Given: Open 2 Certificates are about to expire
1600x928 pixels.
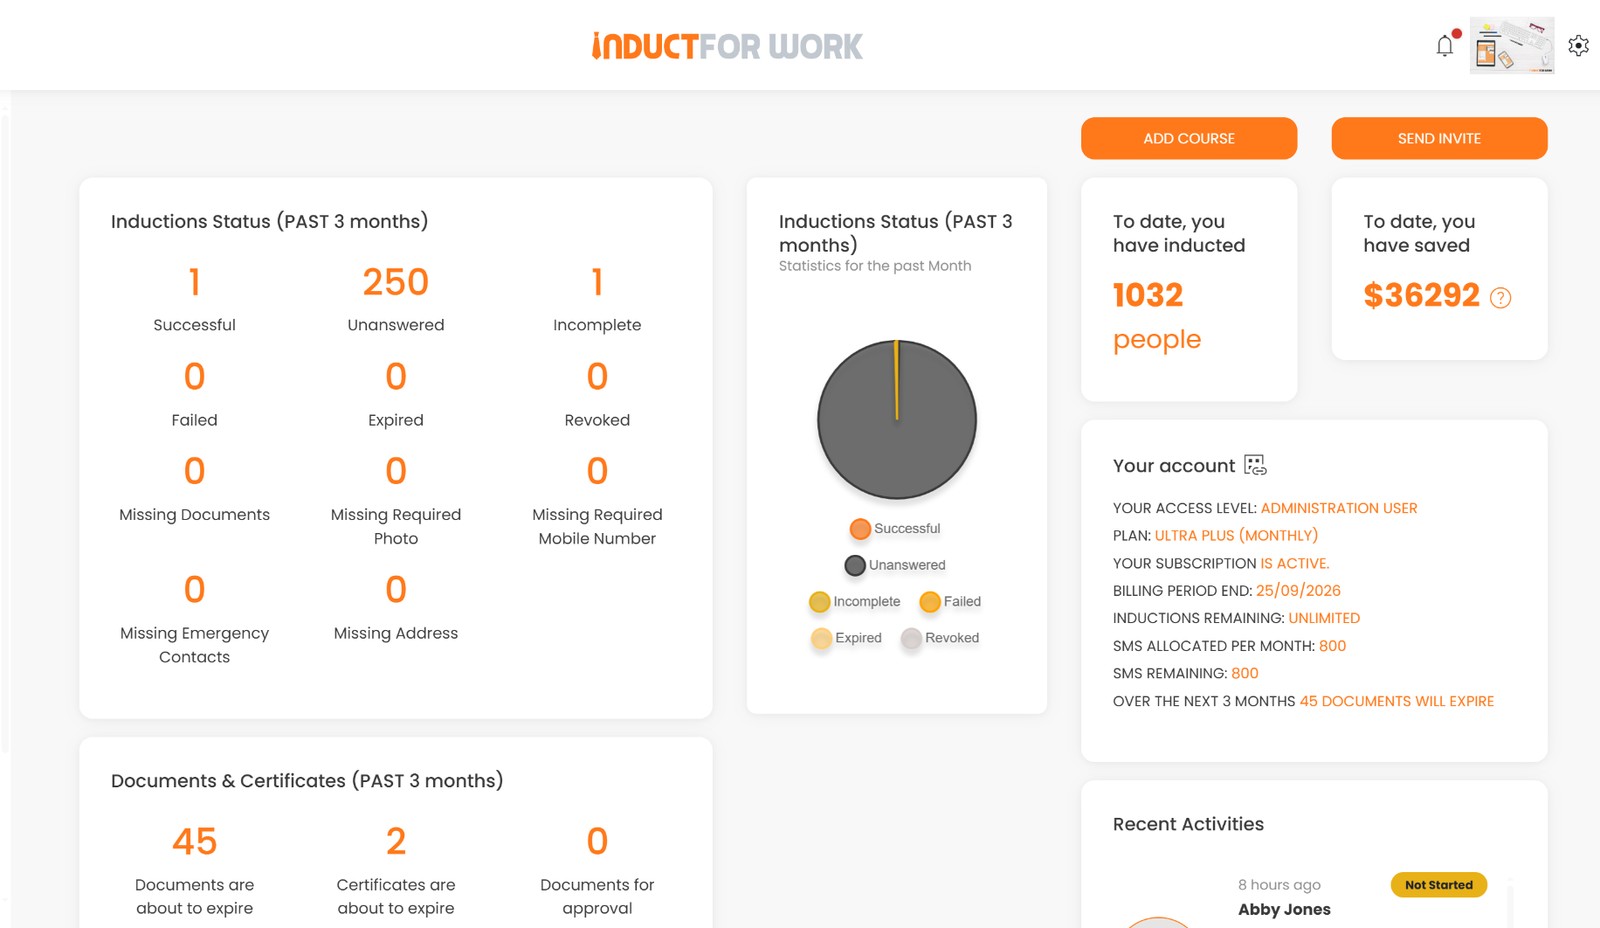Looking at the screenshot, I should (x=396, y=842).
